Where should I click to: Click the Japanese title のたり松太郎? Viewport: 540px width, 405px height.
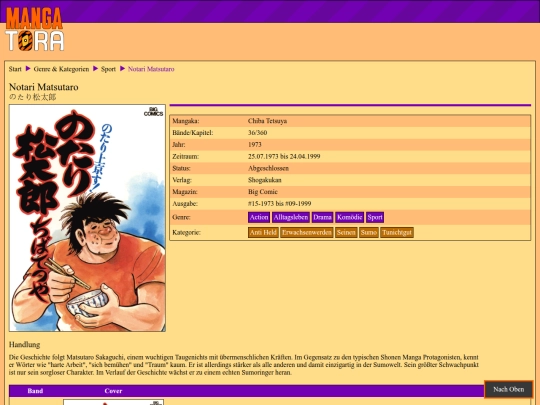click(x=33, y=97)
